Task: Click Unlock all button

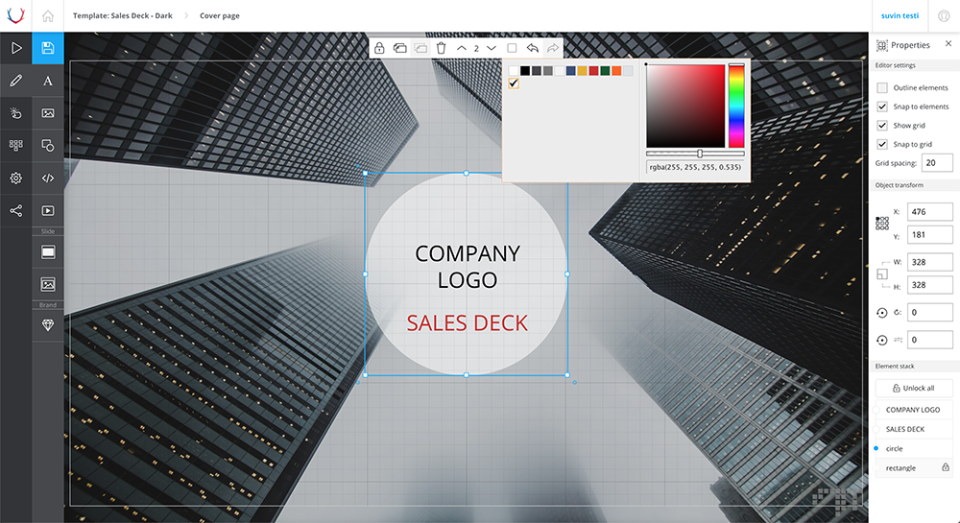Action: pos(913,388)
